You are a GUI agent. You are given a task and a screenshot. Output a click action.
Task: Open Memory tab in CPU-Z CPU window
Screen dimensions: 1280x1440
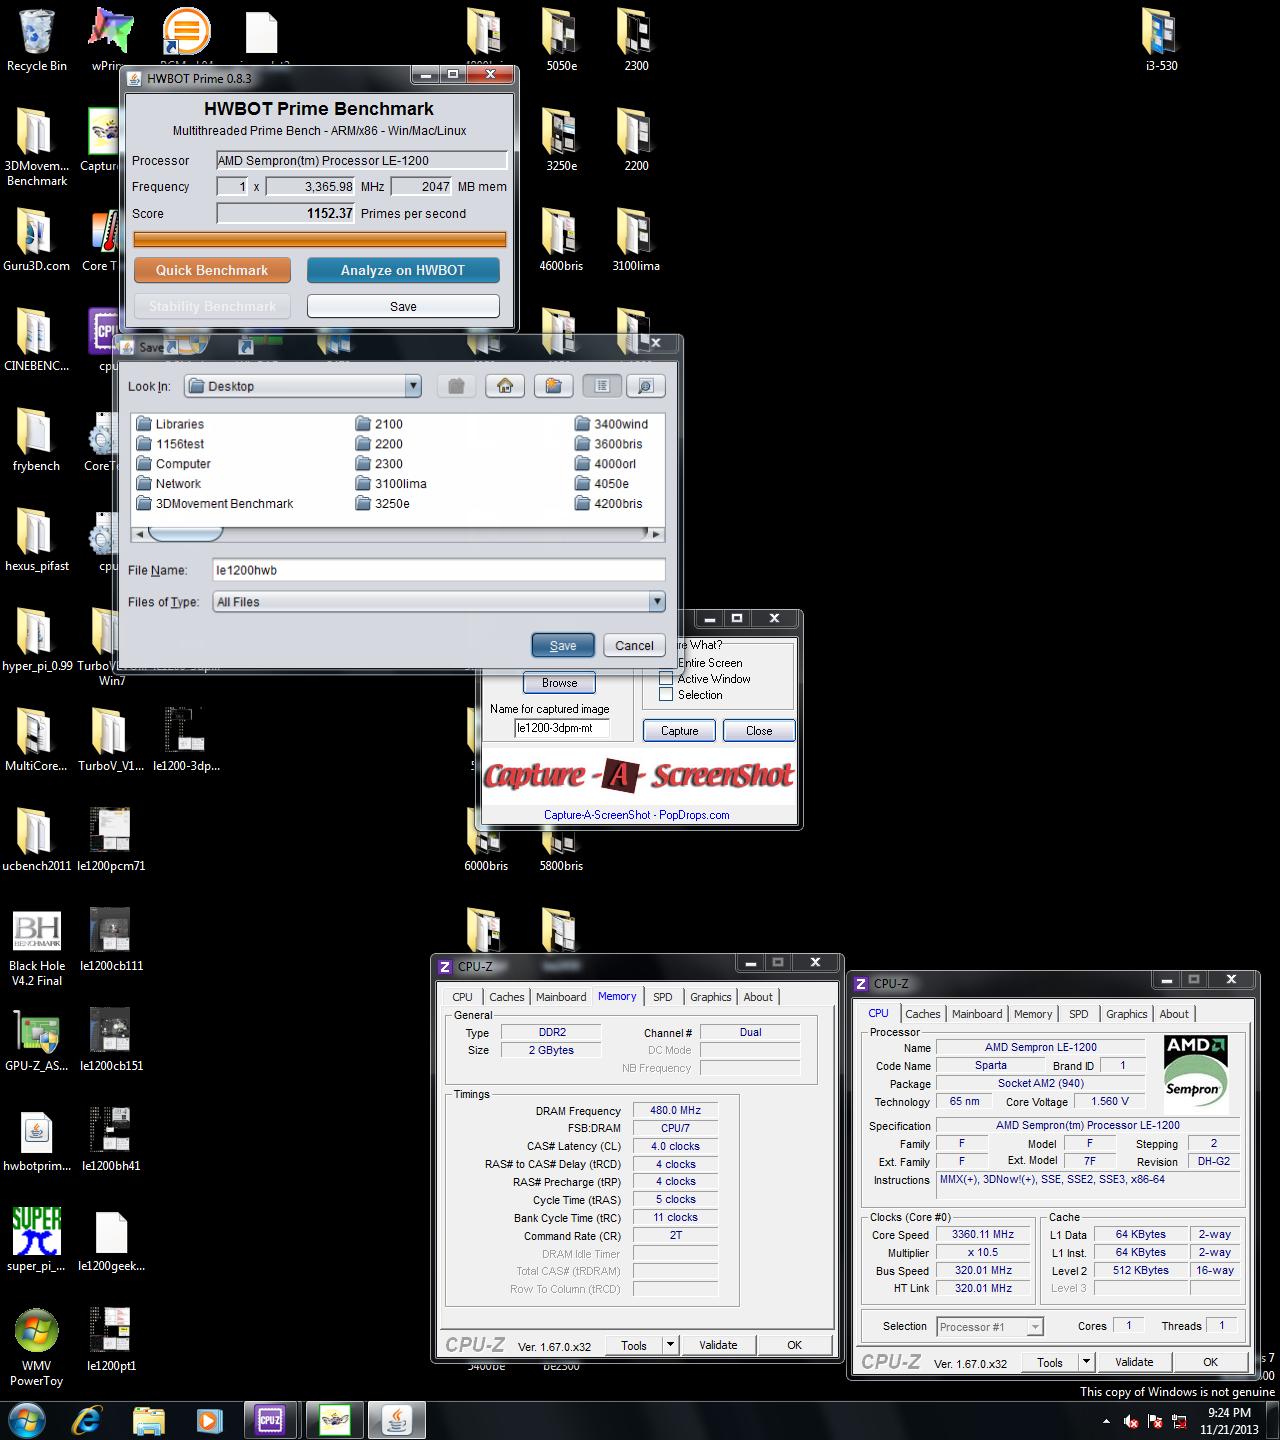click(1033, 1014)
